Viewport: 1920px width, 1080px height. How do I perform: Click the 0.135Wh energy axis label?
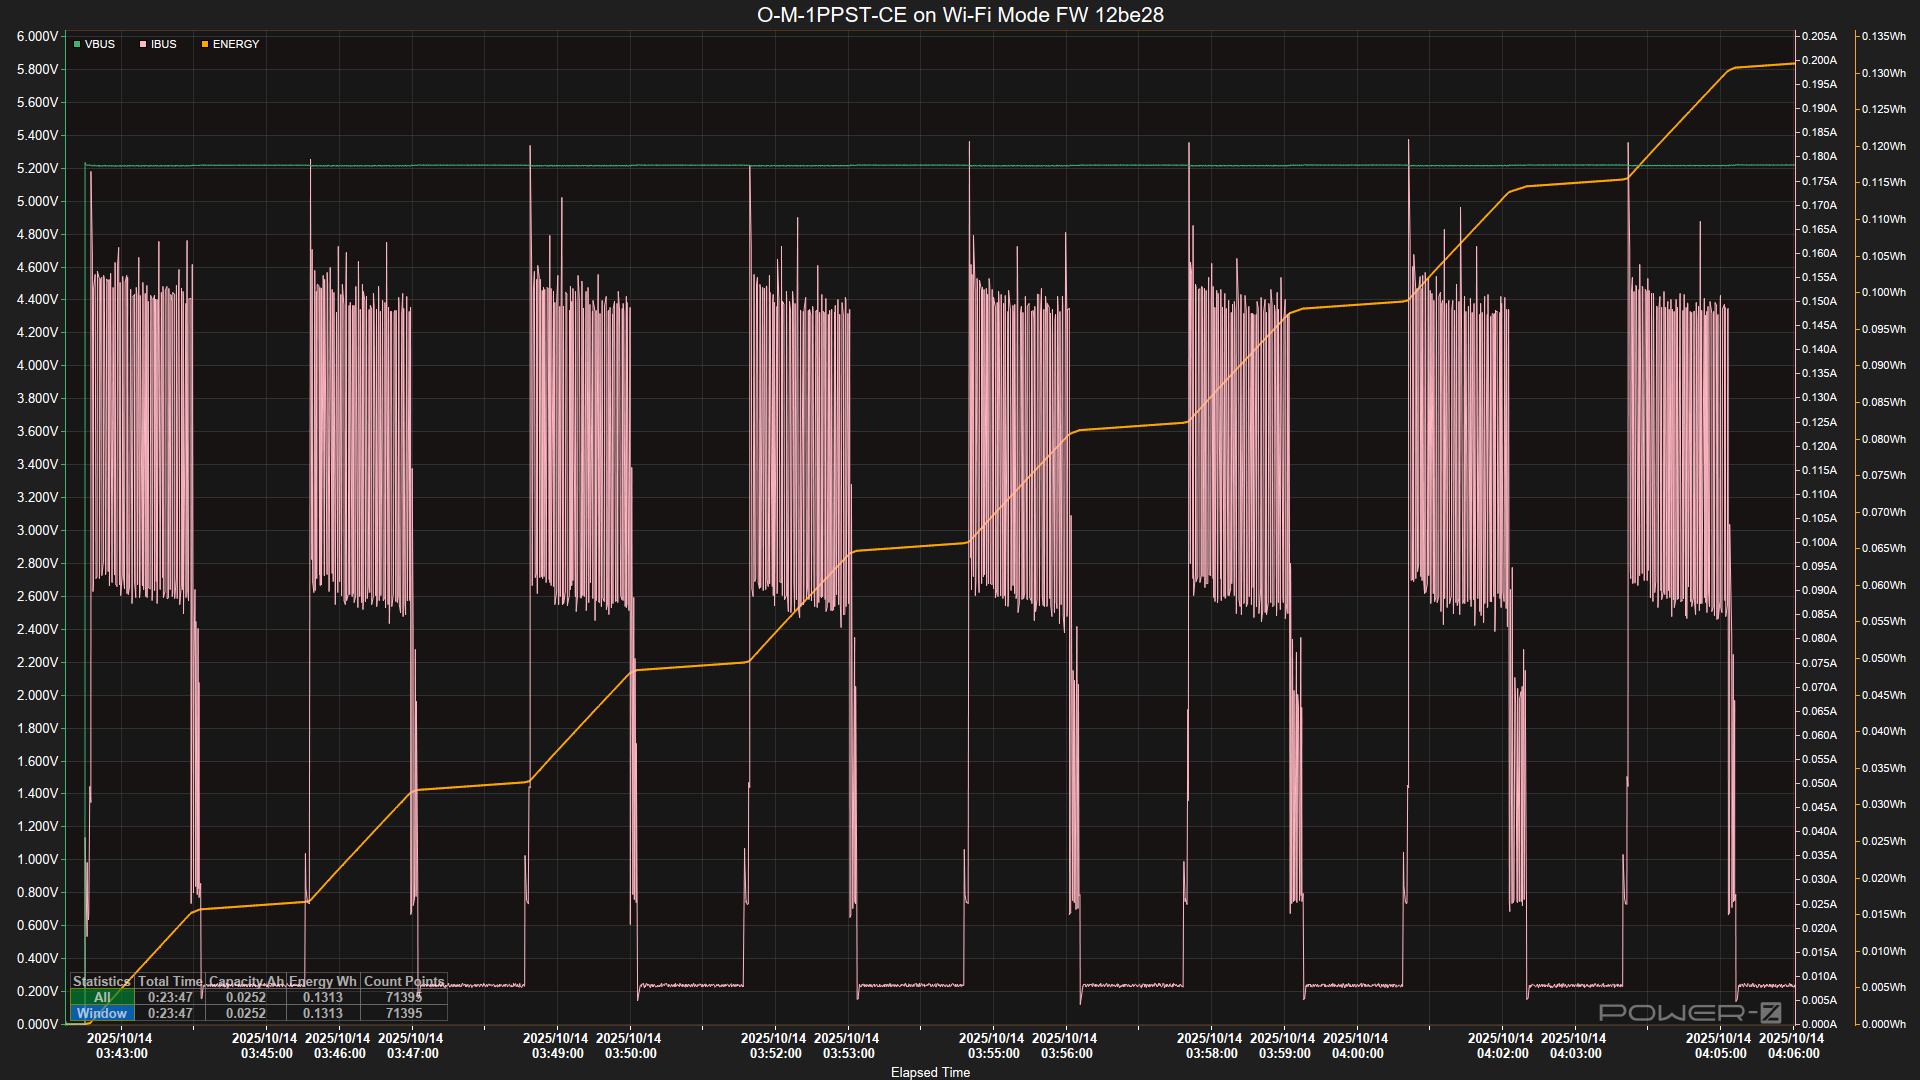coord(1883,36)
